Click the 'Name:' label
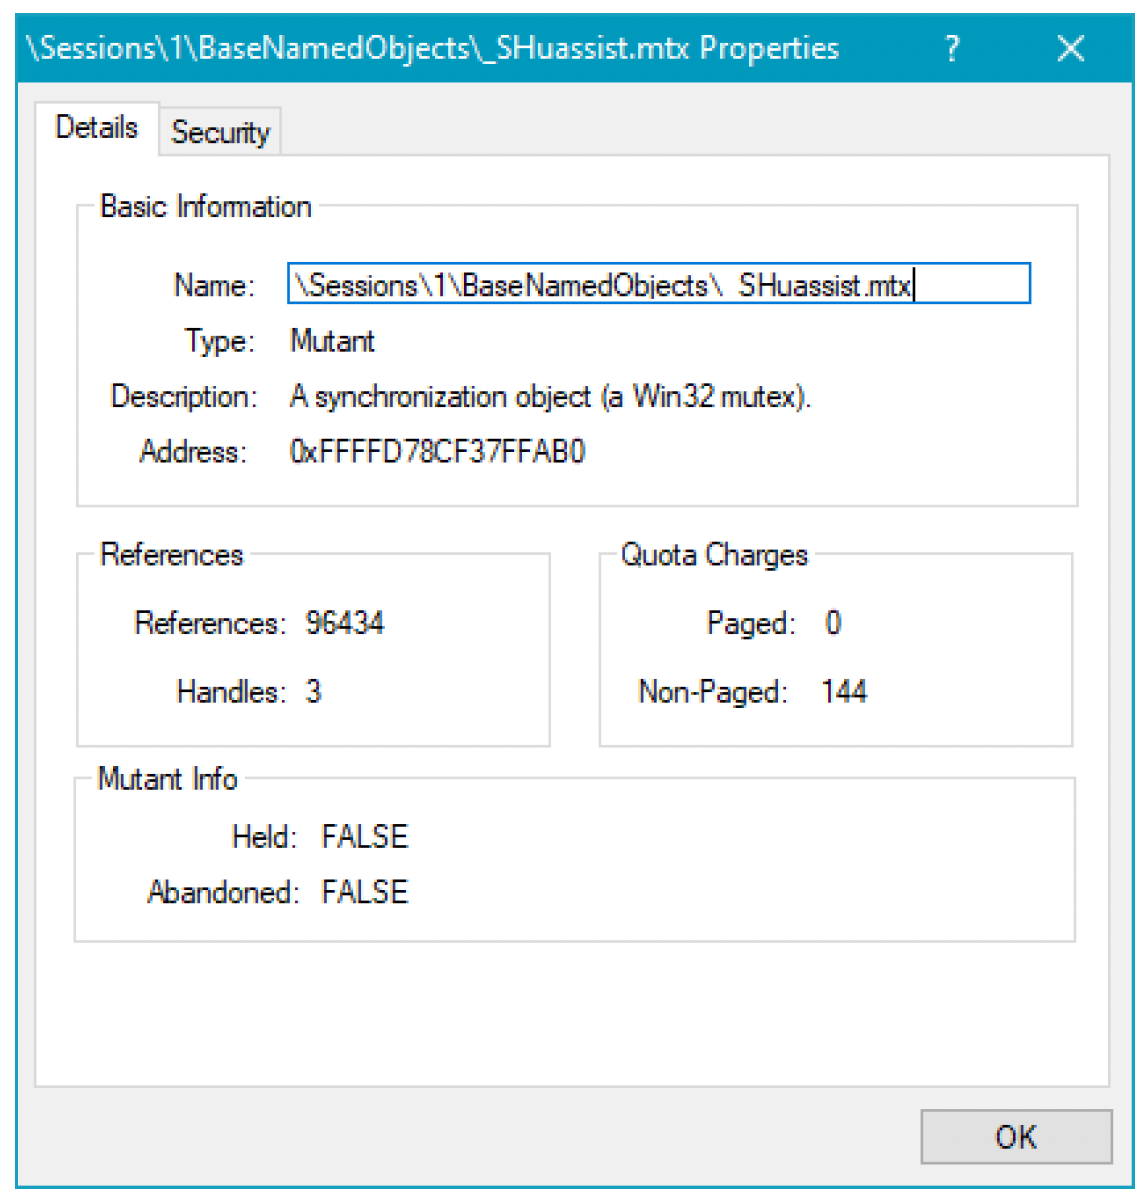The height and width of the screenshot is (1198, 1146). click(x=214, y=285)
